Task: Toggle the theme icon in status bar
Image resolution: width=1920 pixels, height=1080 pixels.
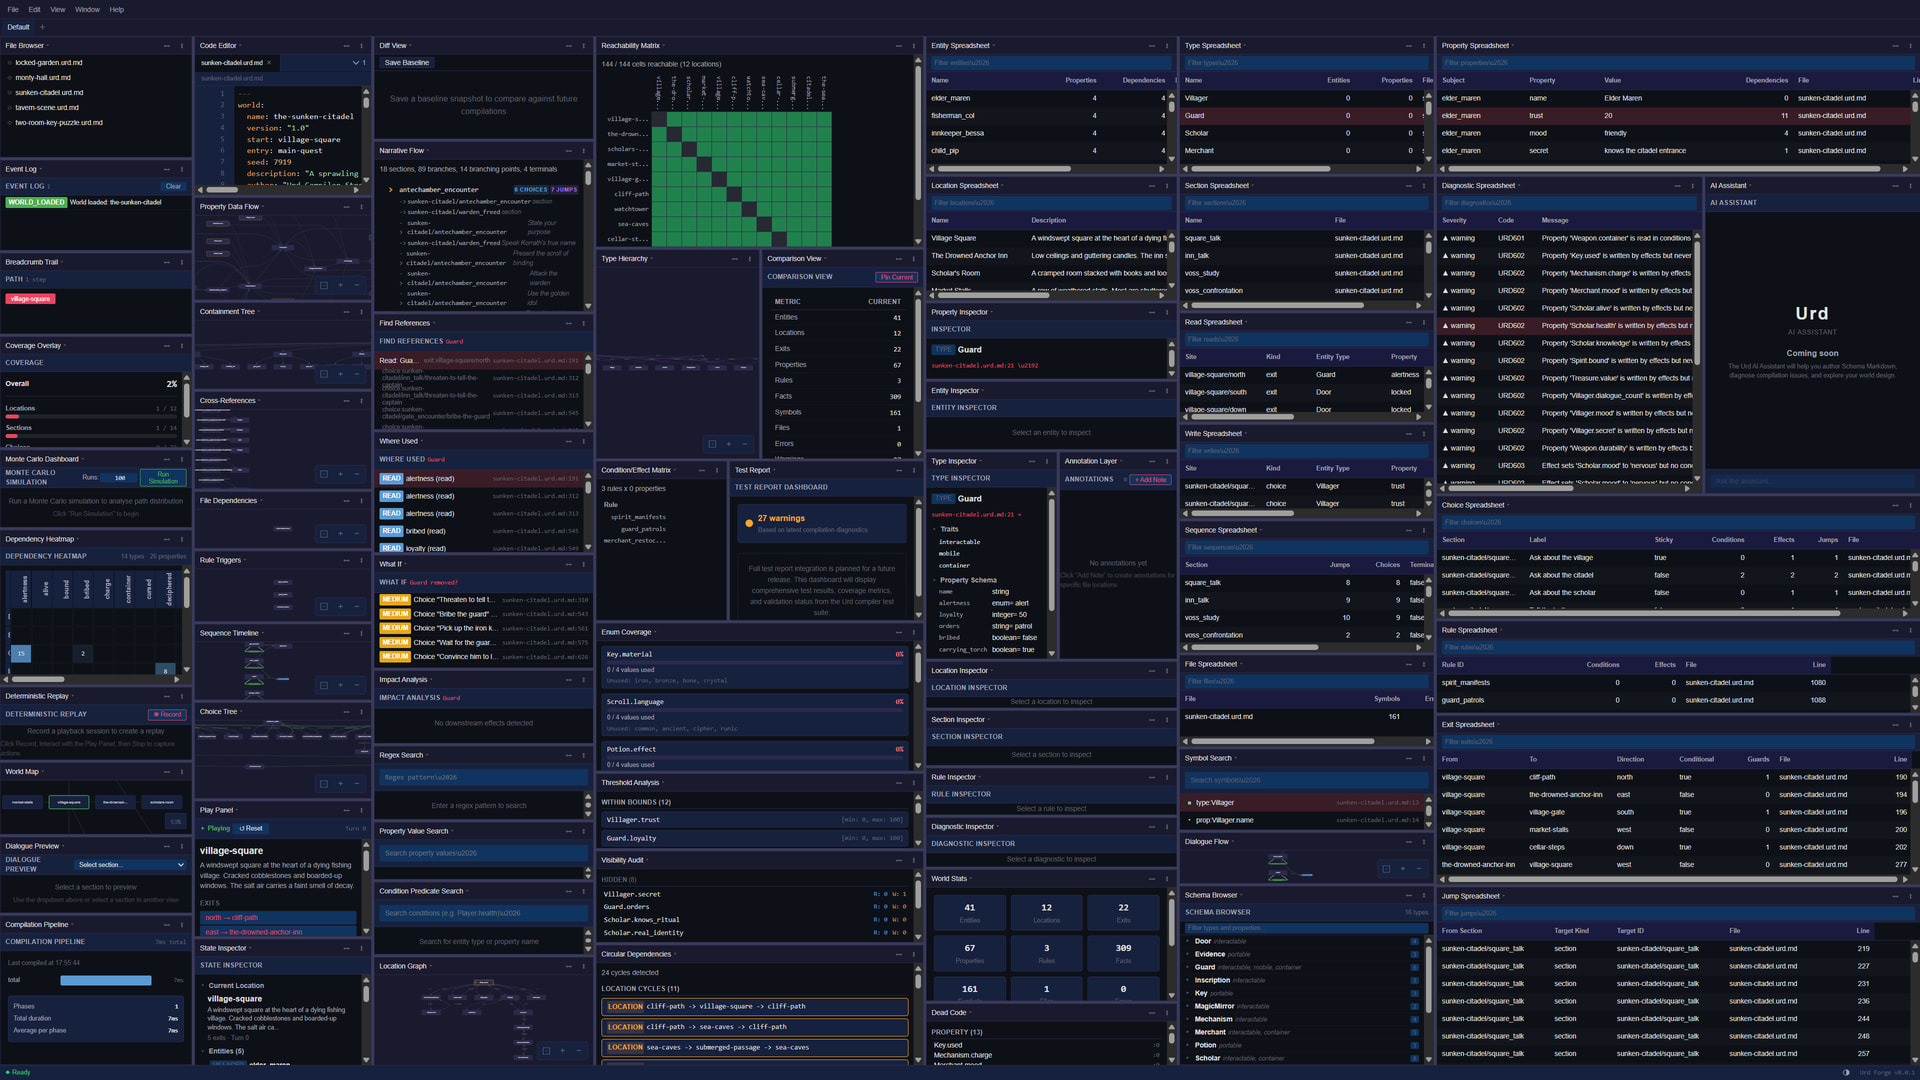Action: [1846, 1073]
